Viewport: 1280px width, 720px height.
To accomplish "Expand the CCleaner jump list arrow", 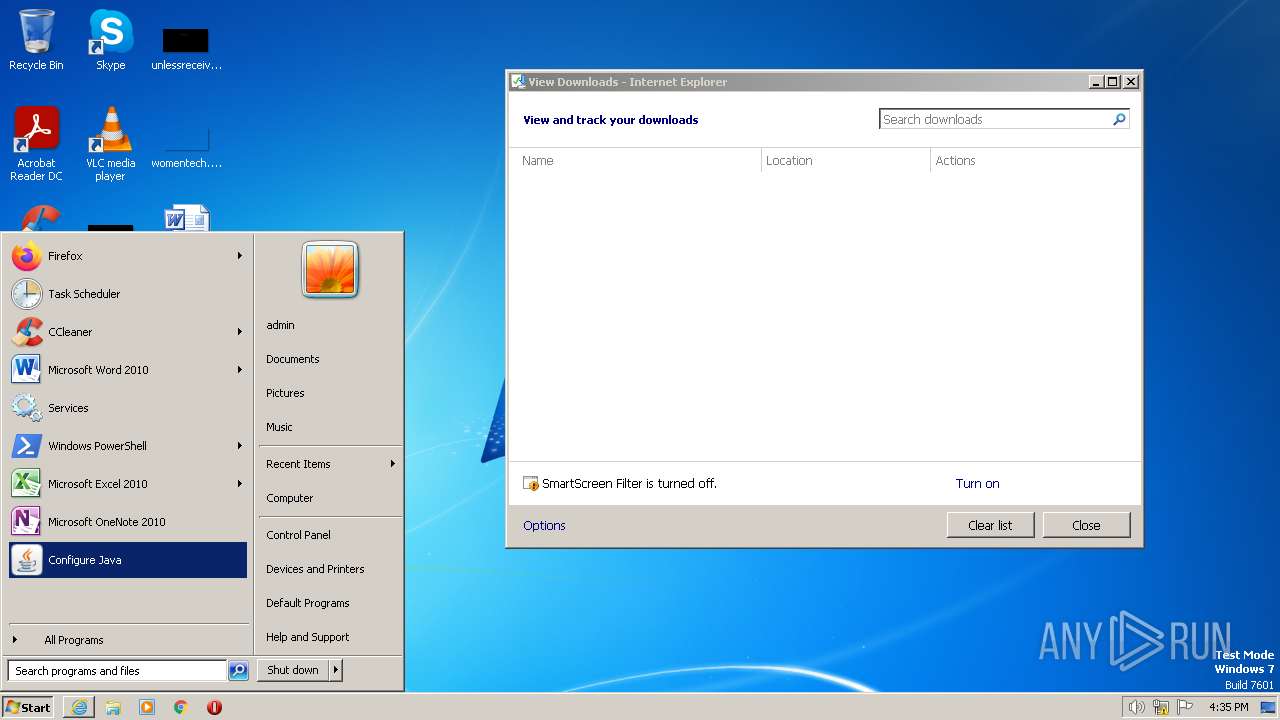I will (x=240, y=332).
